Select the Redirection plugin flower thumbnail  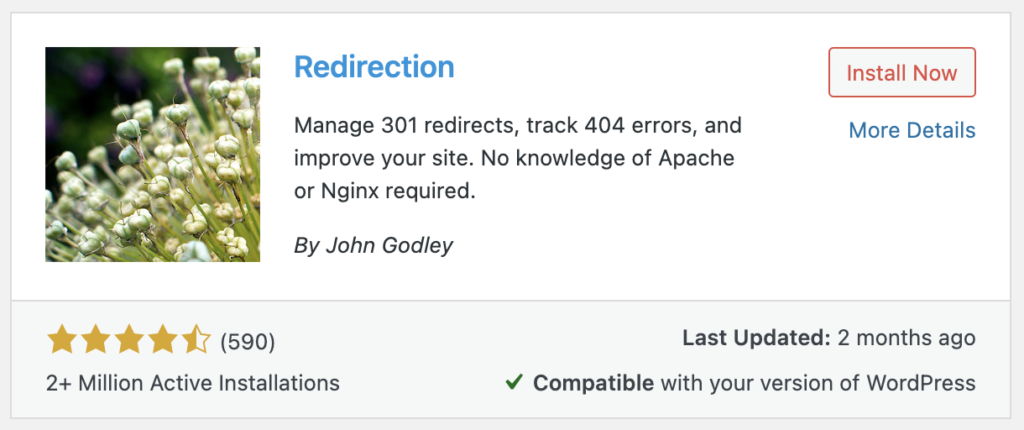click(x=153, y=154)
